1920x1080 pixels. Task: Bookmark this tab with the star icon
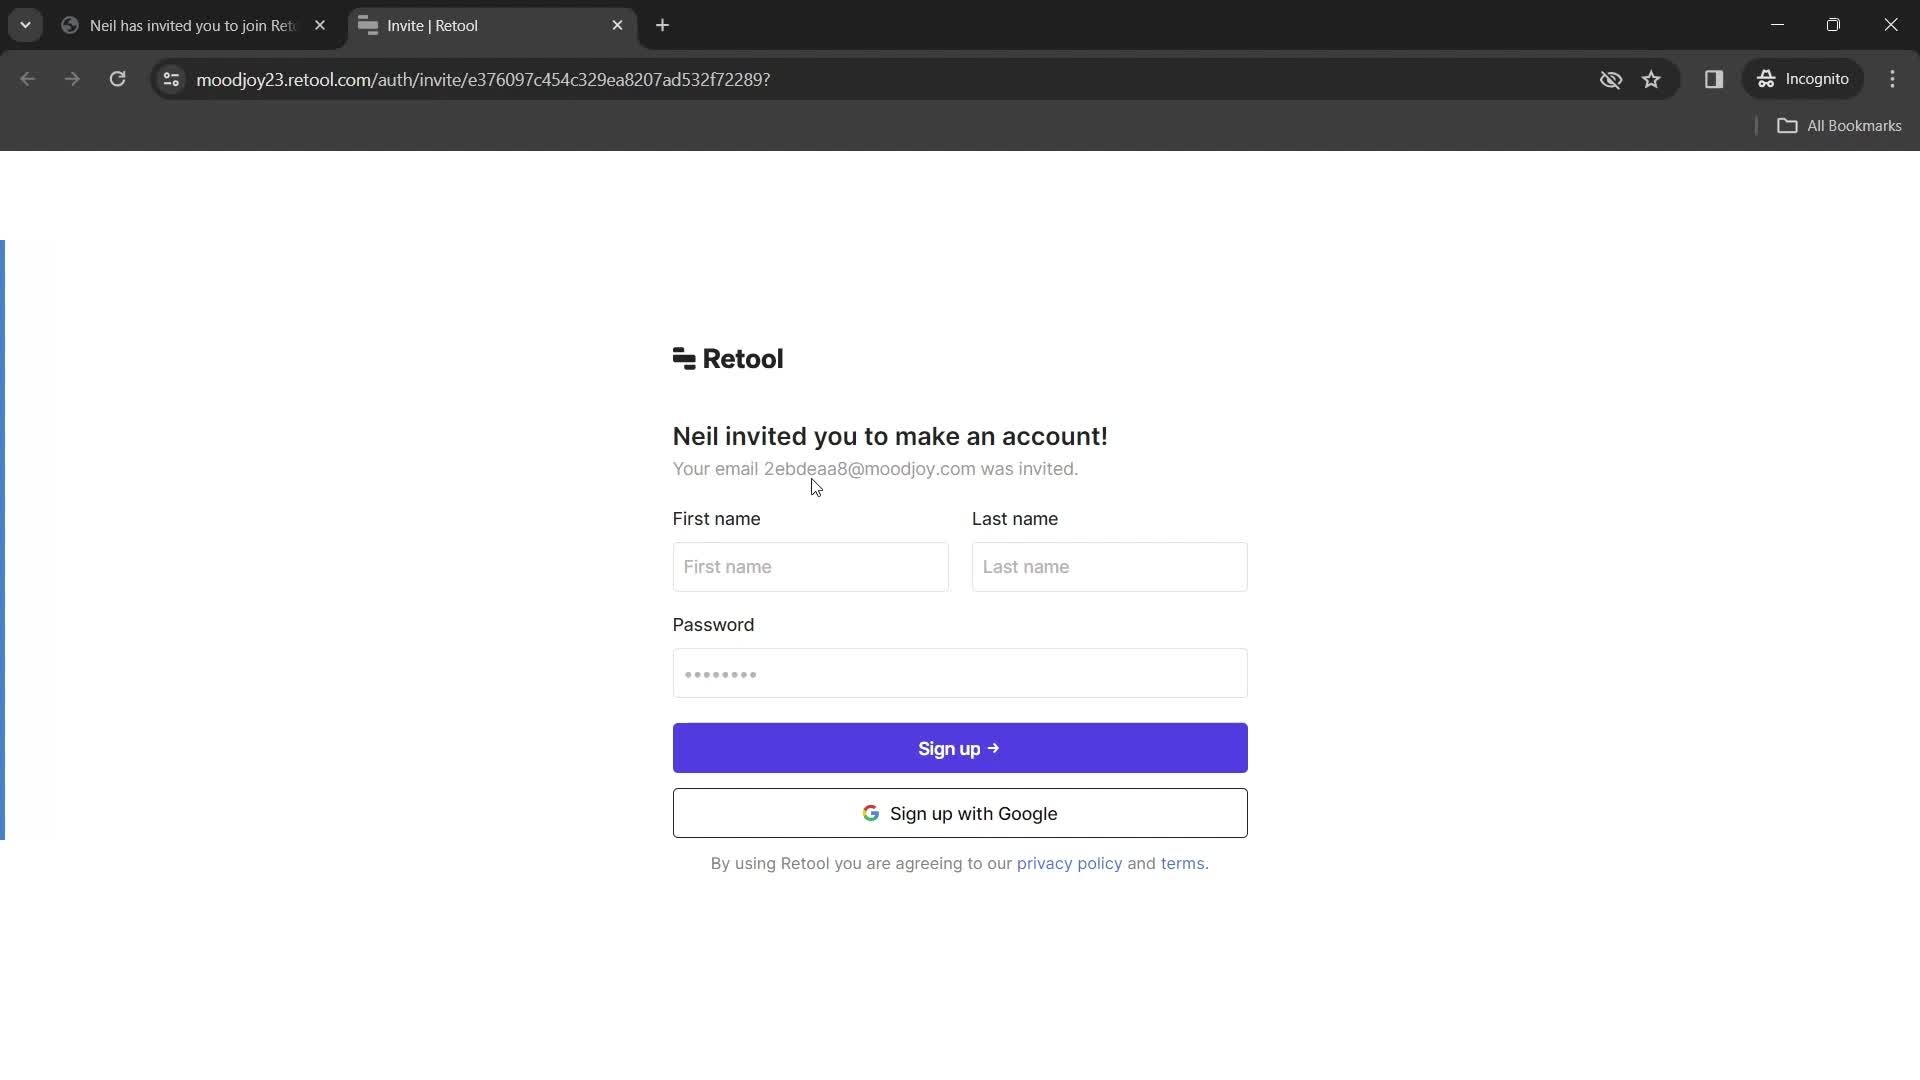1651,79
